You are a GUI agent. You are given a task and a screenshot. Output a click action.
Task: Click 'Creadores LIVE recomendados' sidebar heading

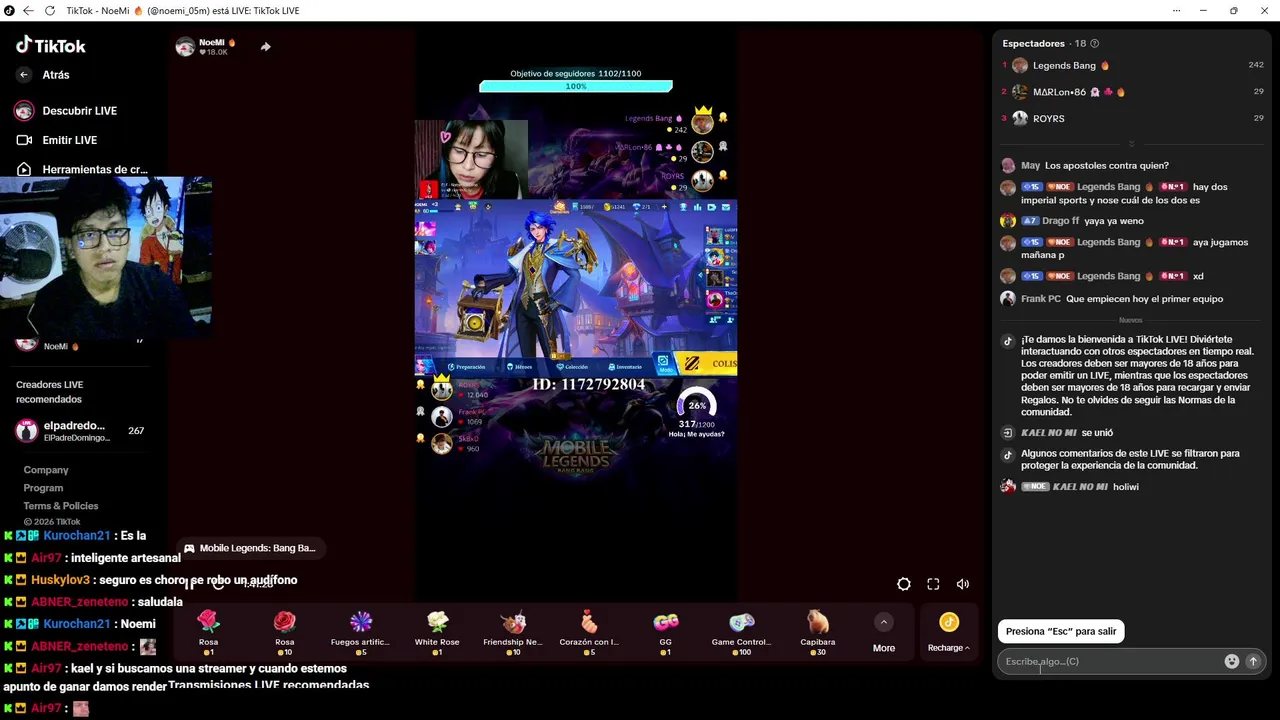(50, 392)
